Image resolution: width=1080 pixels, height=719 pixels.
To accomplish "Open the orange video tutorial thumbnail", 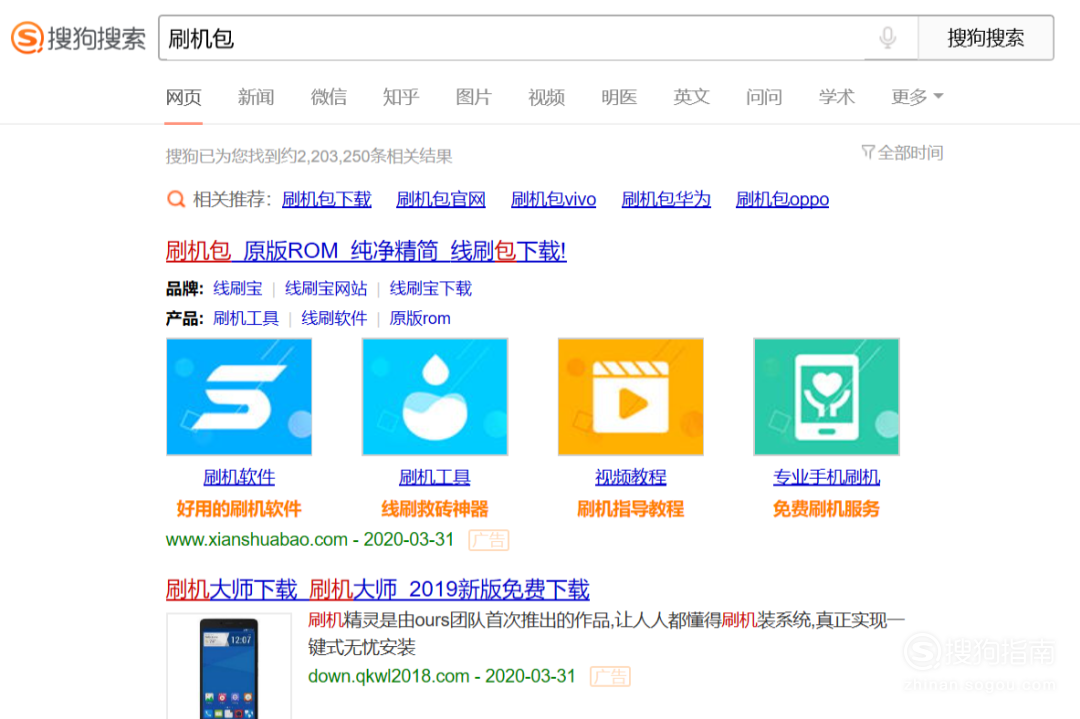I will [x=630, y=397].
